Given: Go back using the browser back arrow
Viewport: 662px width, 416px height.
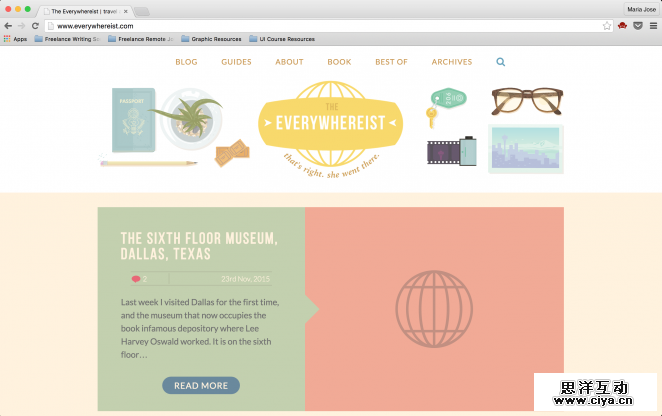Looking at the screenshot, I should [x=8, y=25].
